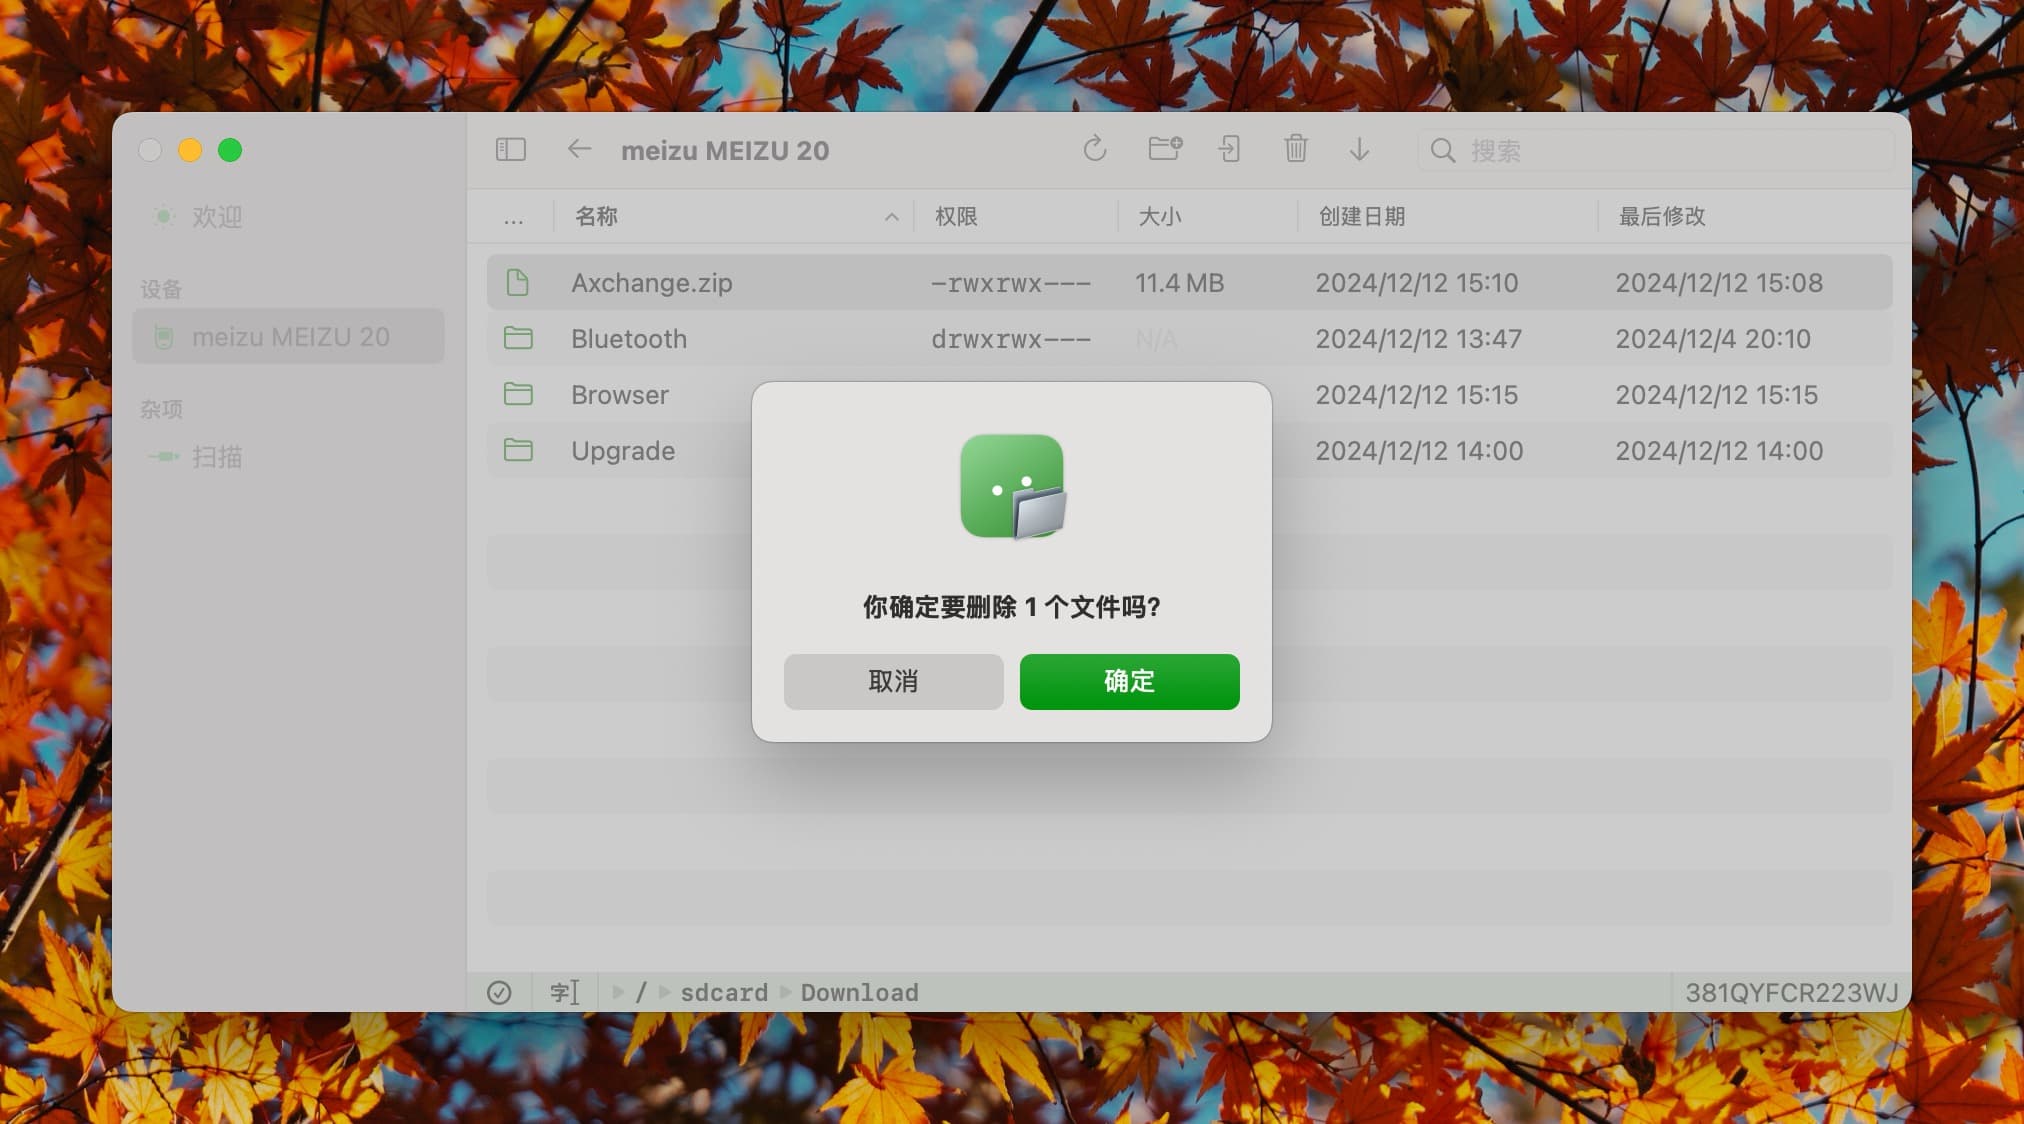
Task: Cancel deletion with the 取消 button
Action: point(893,682)
